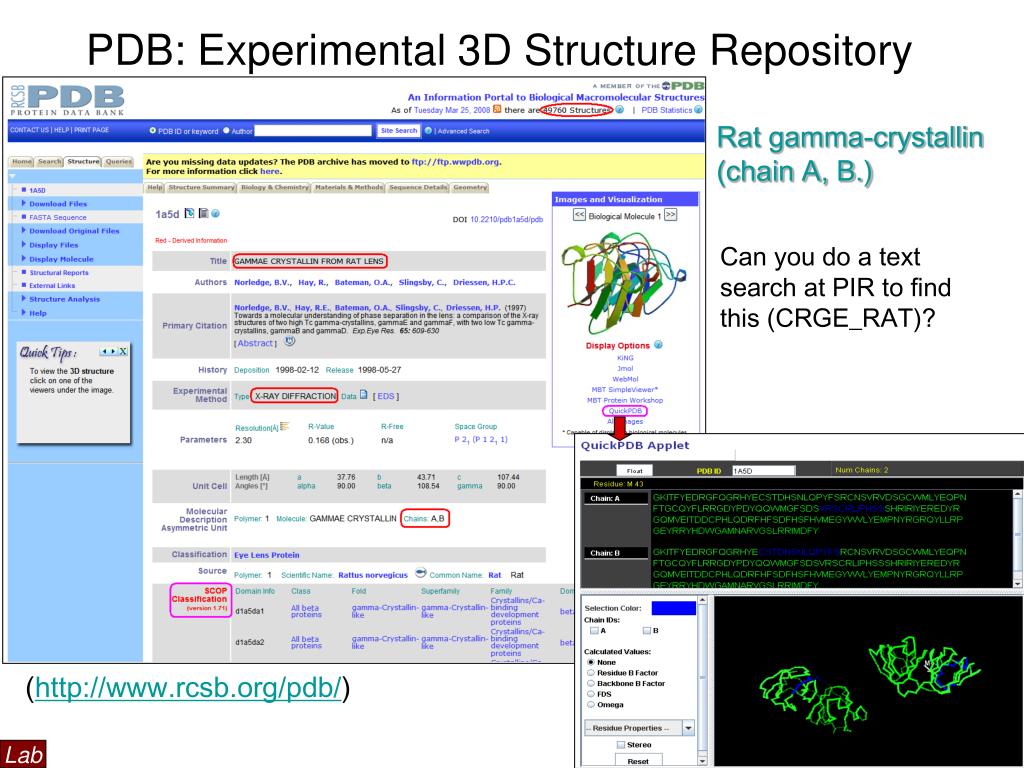1024x768 pixels.
Task: Close the Quick Tips box
Action: [x=123, y=351]
